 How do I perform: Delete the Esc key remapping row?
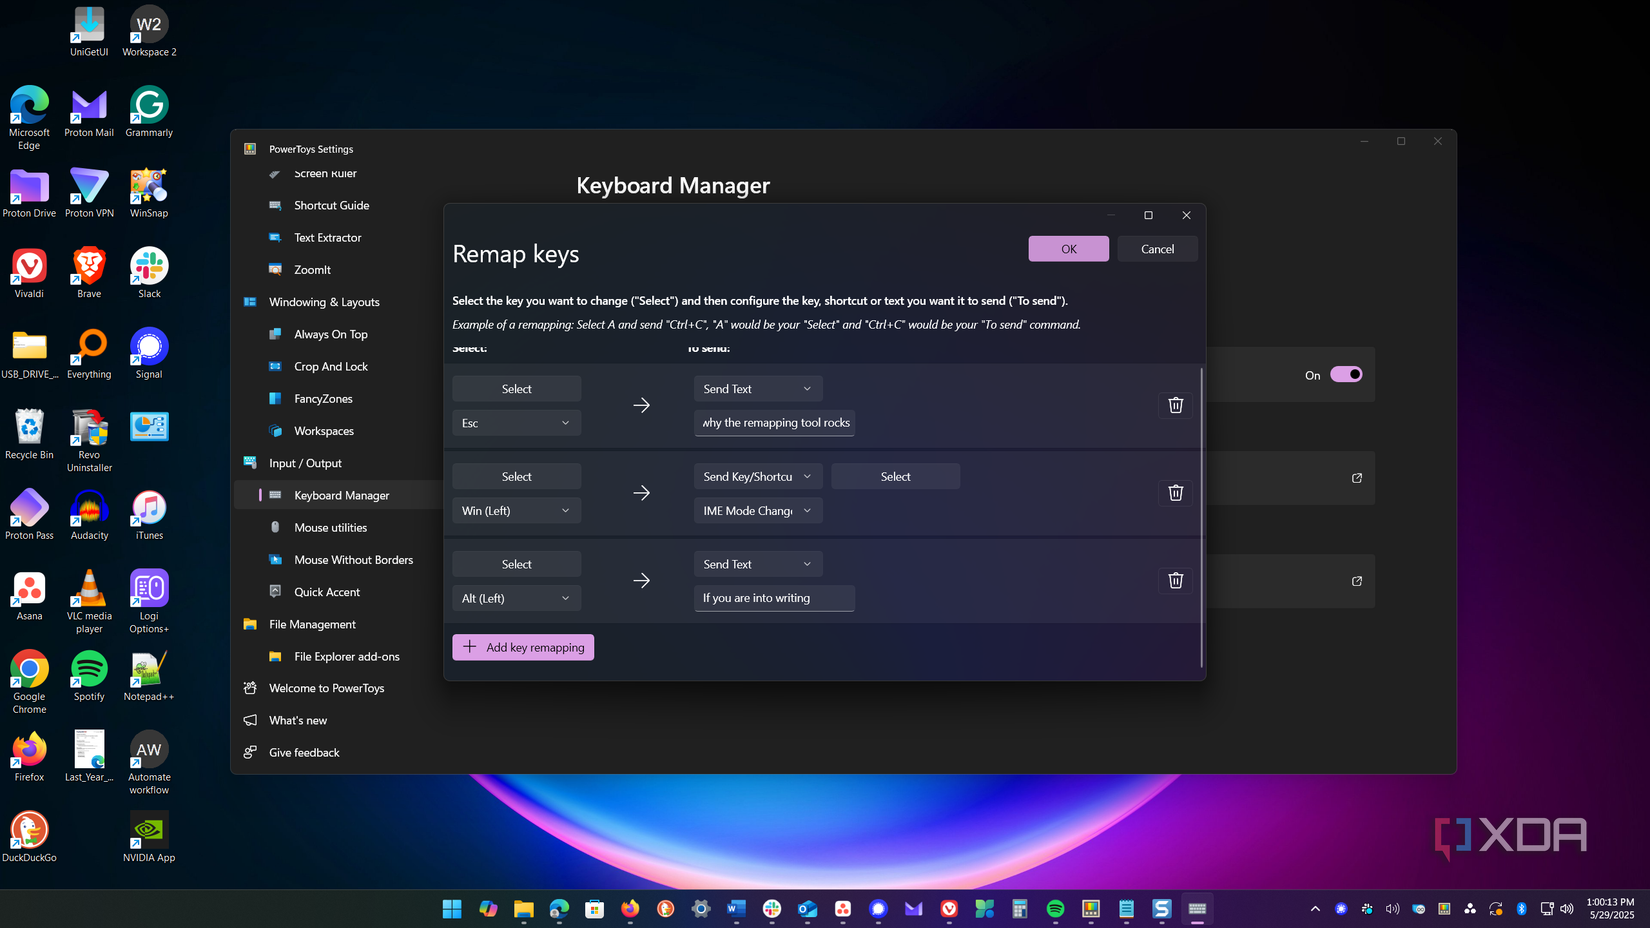pos(1175,405)
